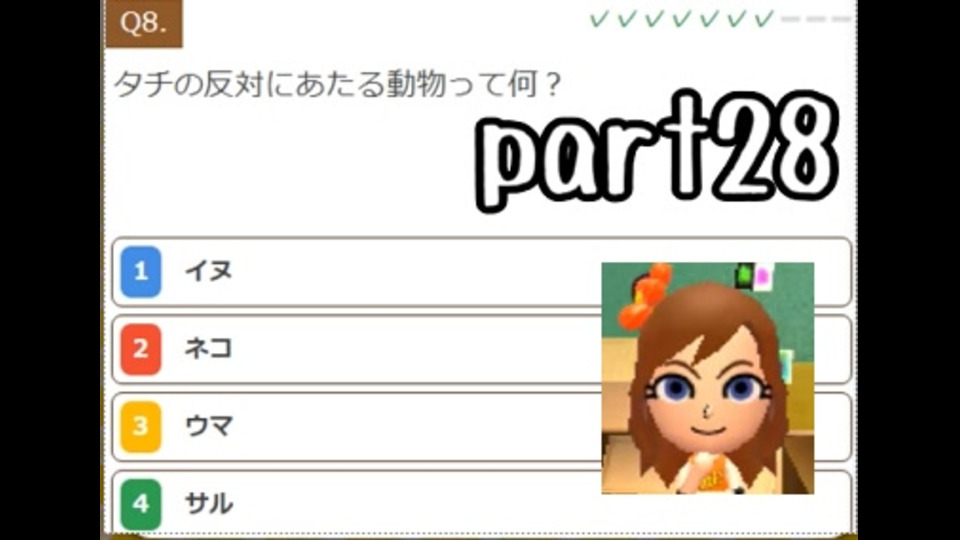Click the Q8. question number badge
Viewport: 960px width, 540px height.
pyautogui.click(x=144, y=23)
